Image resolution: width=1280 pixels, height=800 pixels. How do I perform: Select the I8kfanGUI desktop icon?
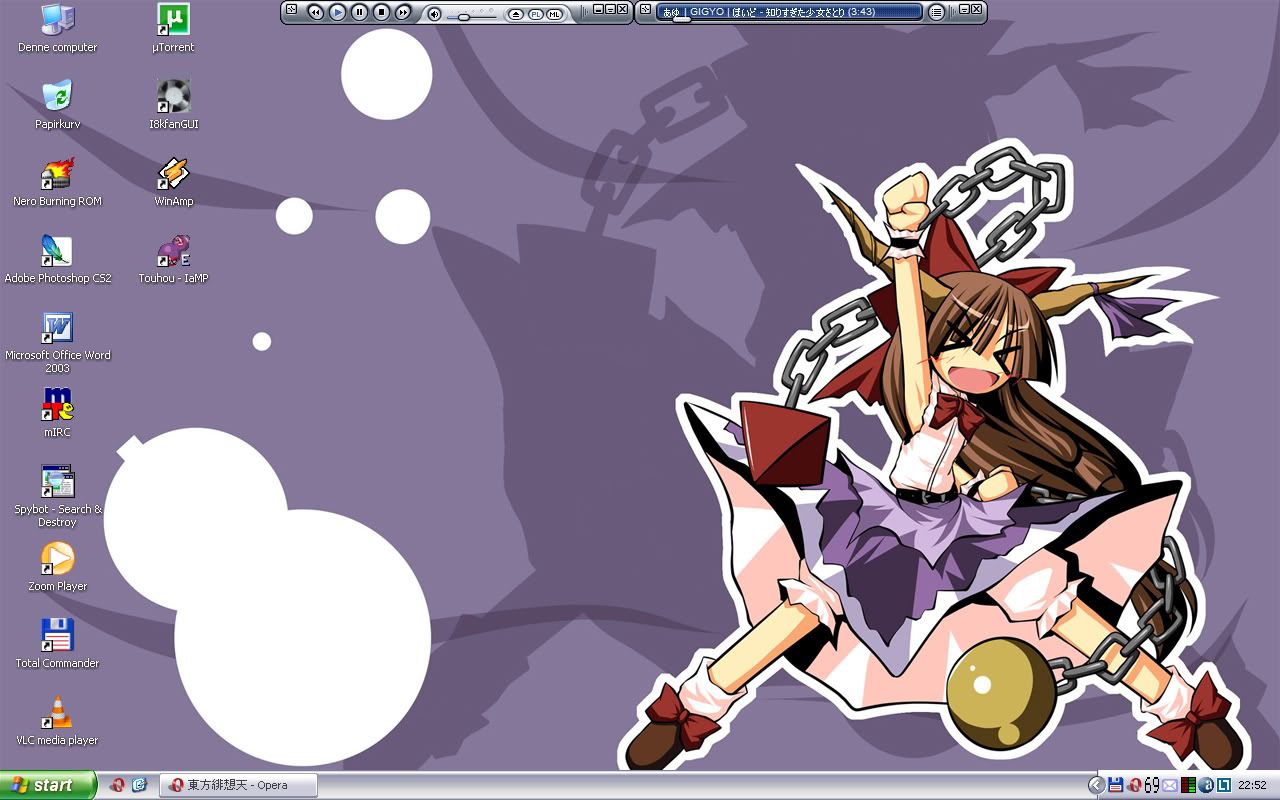coord(173,97)
